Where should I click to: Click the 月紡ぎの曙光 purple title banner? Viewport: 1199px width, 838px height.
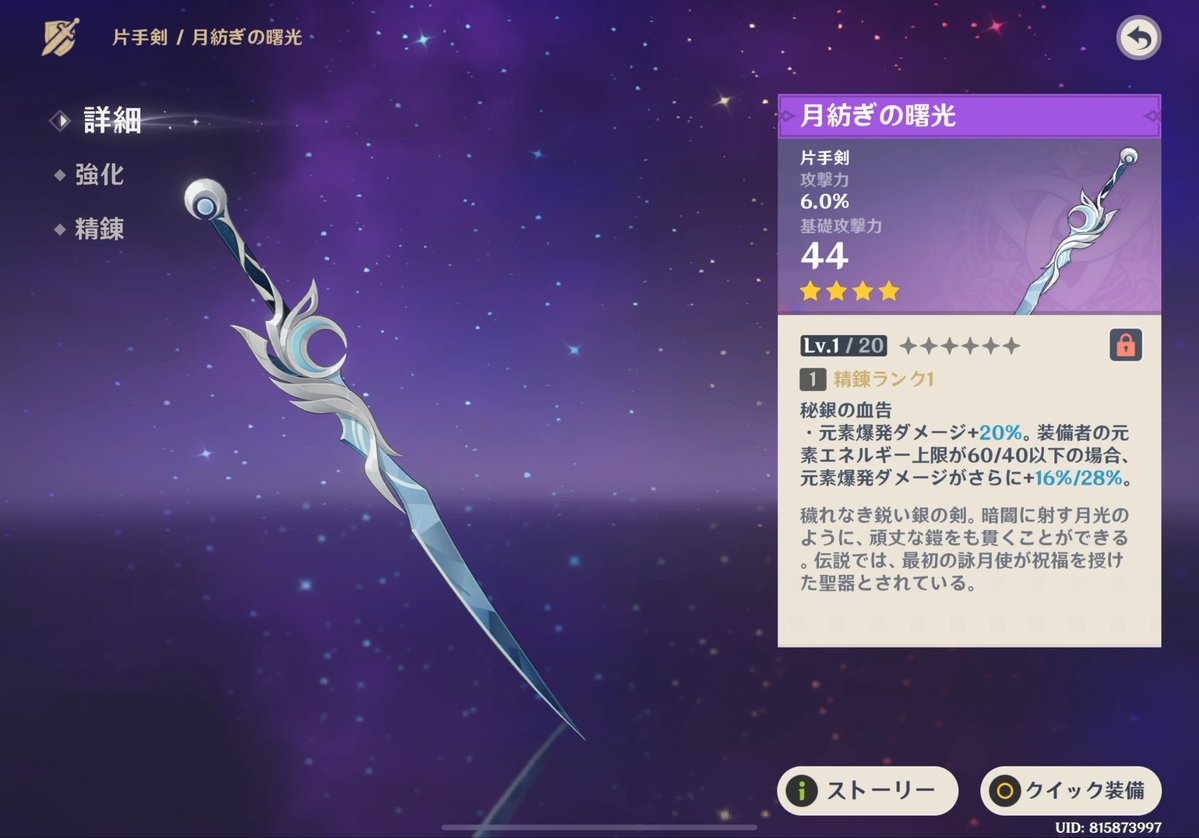coord(969,116)
